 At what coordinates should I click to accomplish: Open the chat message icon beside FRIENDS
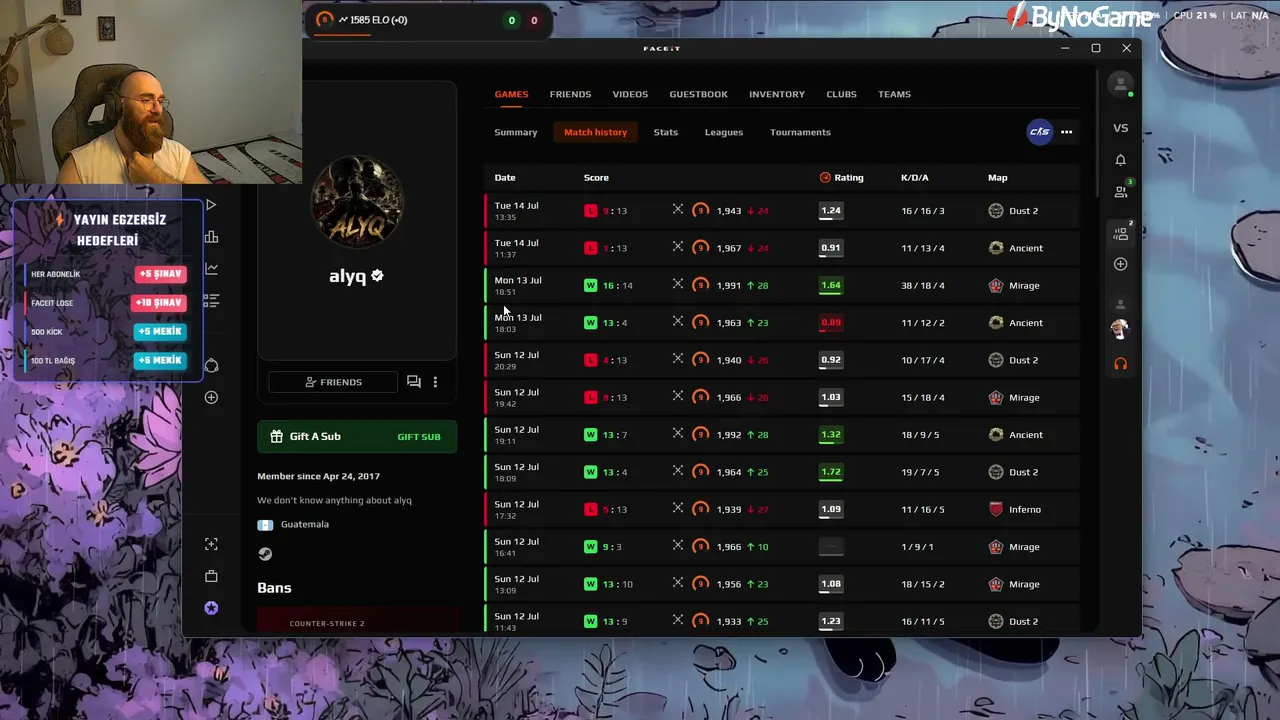point(414,382)
